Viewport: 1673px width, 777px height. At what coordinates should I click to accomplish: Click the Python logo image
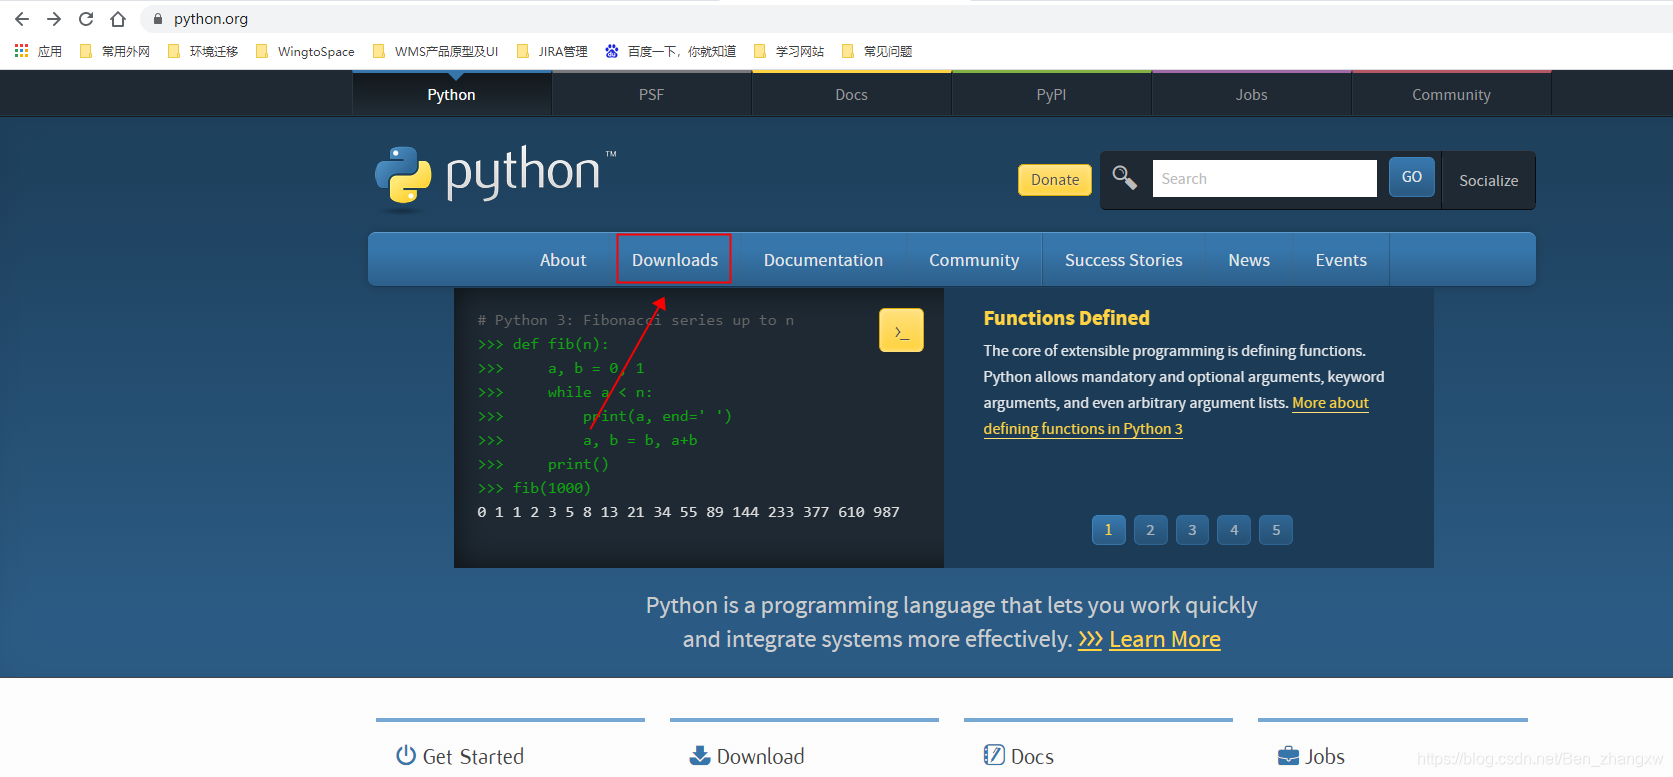coord(495,178)
